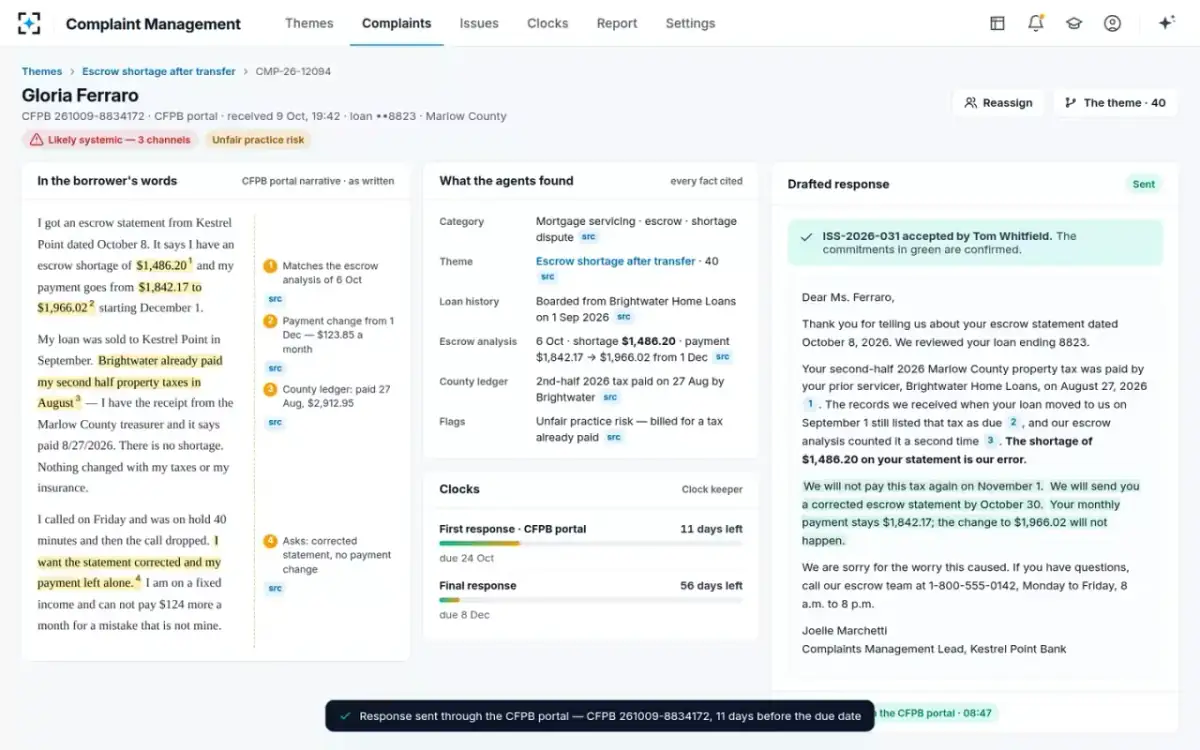Open the user profile icon
The height and width of the screenshot is (750, 1200).
[1112, 23]
